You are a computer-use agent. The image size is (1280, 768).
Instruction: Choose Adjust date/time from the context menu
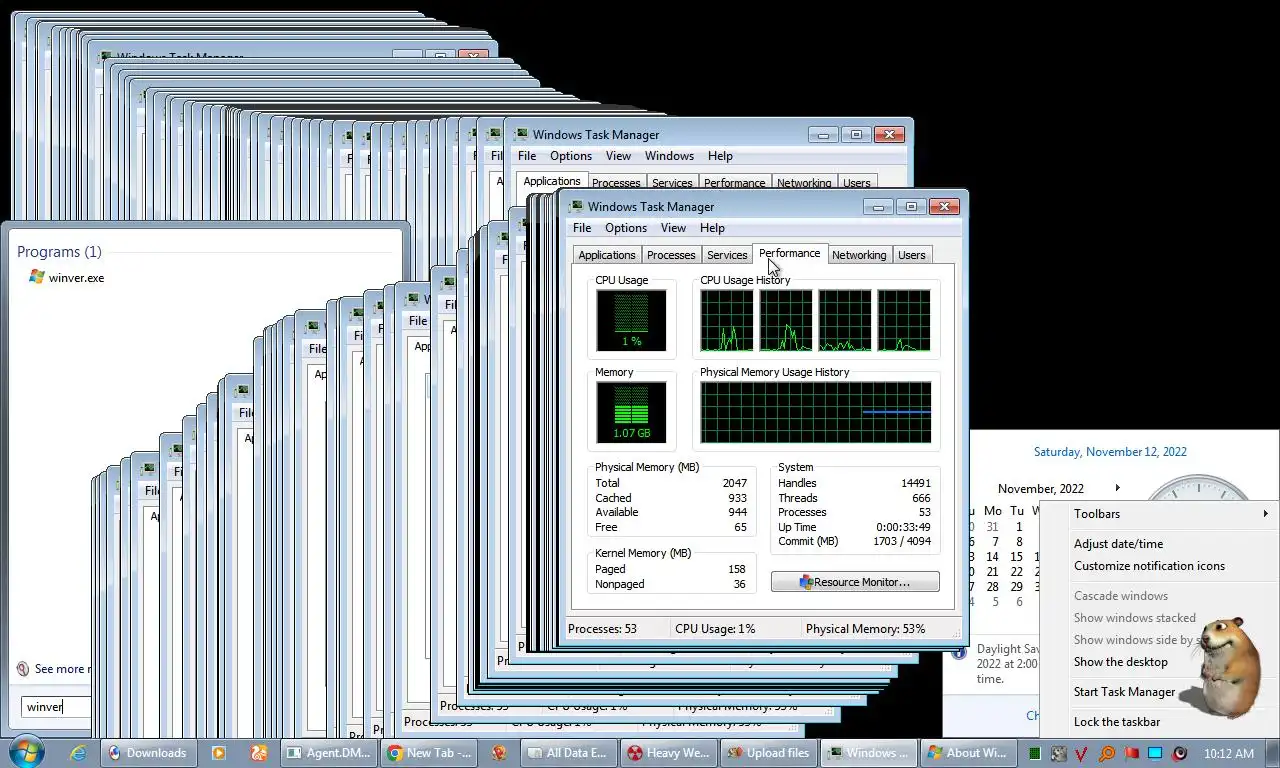[1118, 544]
